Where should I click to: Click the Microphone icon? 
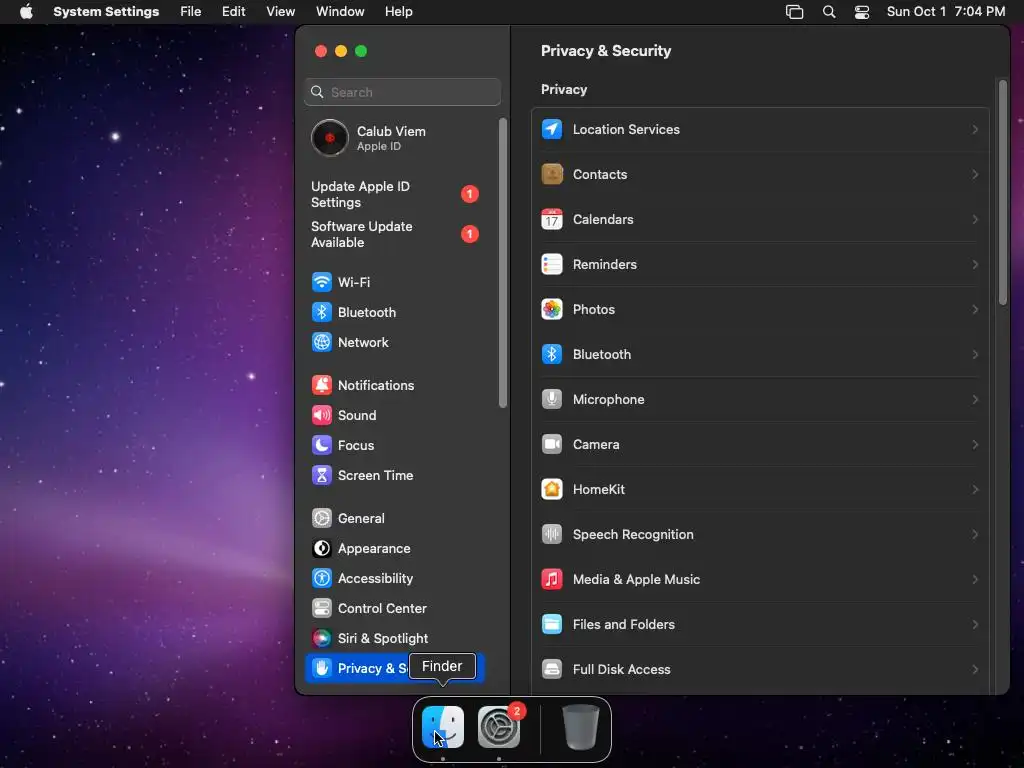tap(552, 399)
